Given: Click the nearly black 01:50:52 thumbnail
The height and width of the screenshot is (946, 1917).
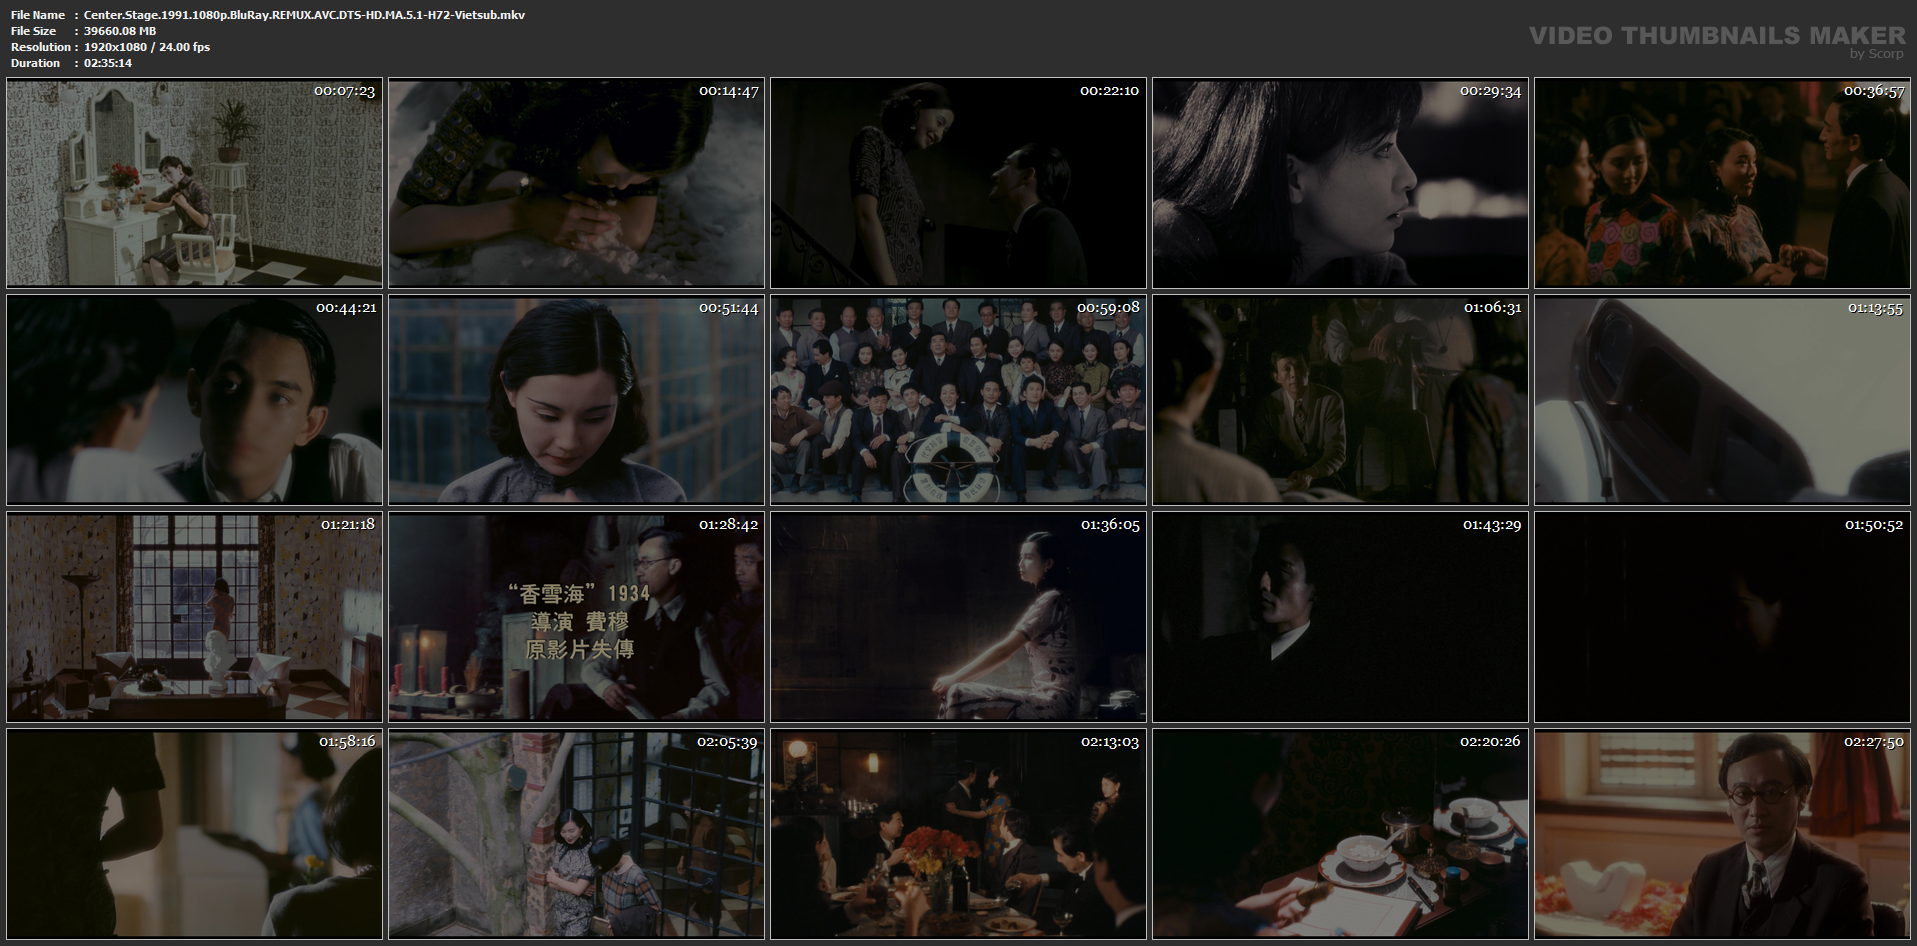Looking at the screenshot, I should 1722,617.
